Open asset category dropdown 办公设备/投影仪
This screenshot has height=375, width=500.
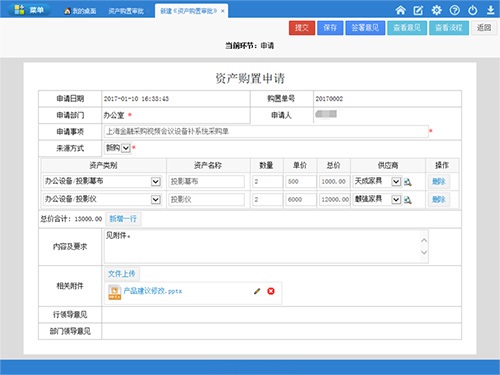pyautogui.click(x=102, y=199)
